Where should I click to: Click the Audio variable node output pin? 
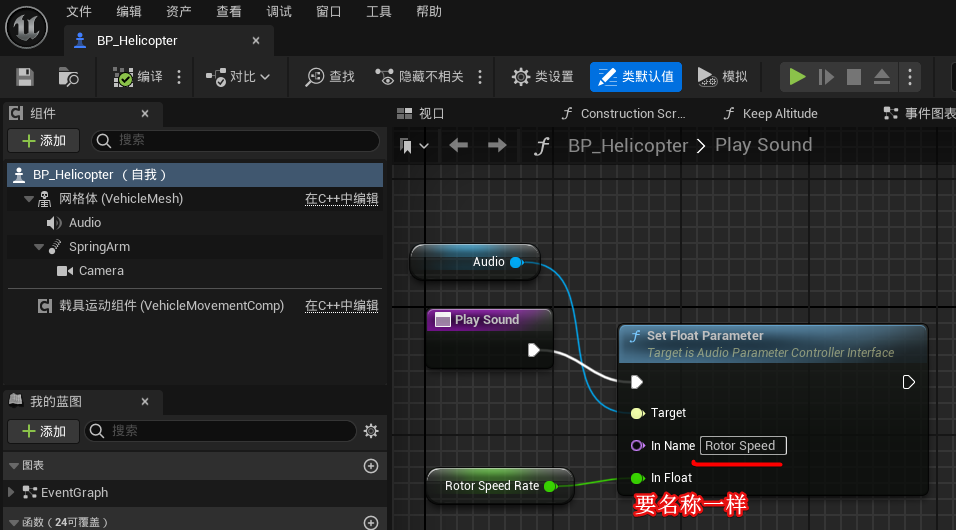[517, 262]
